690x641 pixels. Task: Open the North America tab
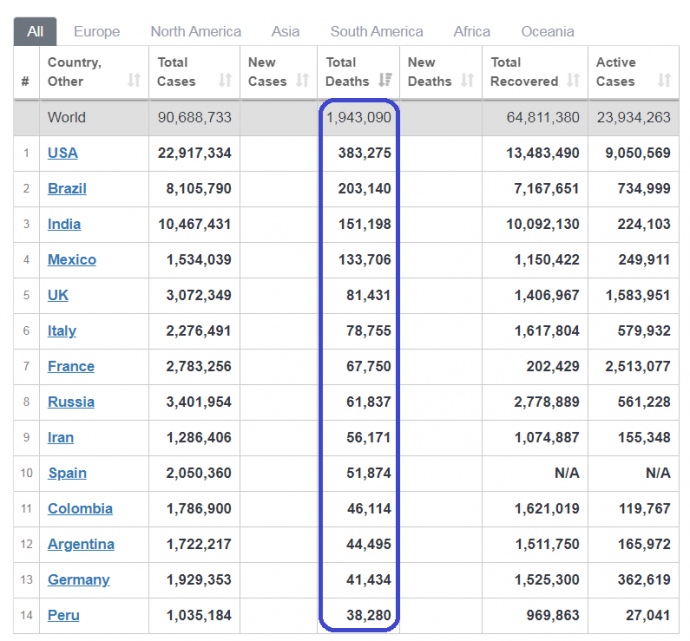(196, 31)
